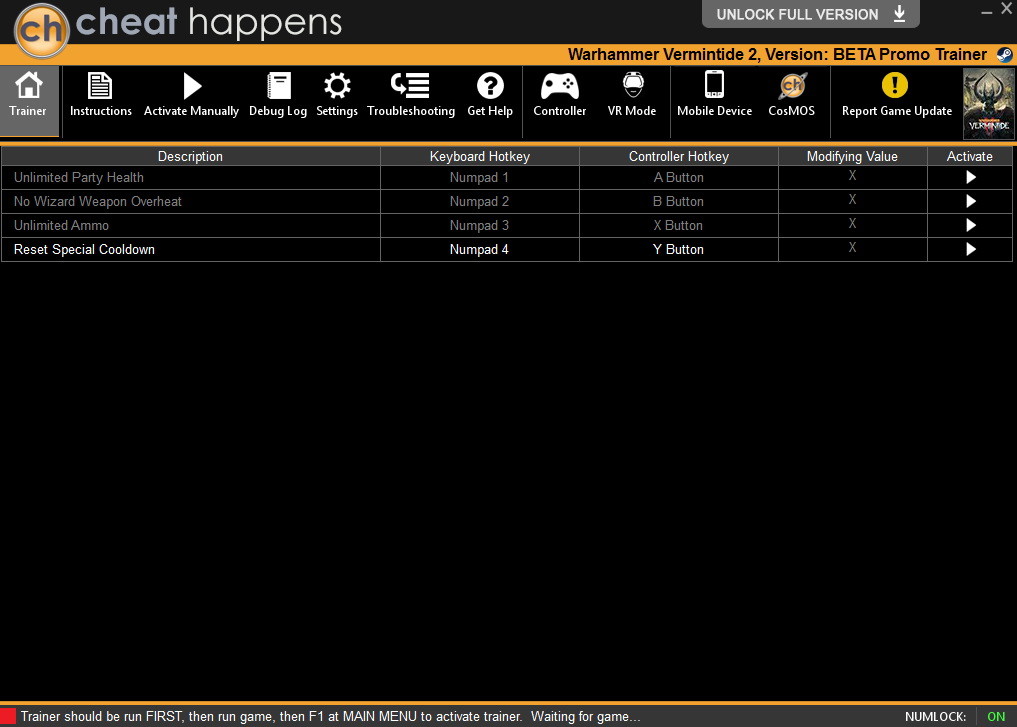Image resolution: width=1017 pixels, height=727 pixels.
Task: Open the Instructions page
Action: pyautogui.click(x=101, y=95)
